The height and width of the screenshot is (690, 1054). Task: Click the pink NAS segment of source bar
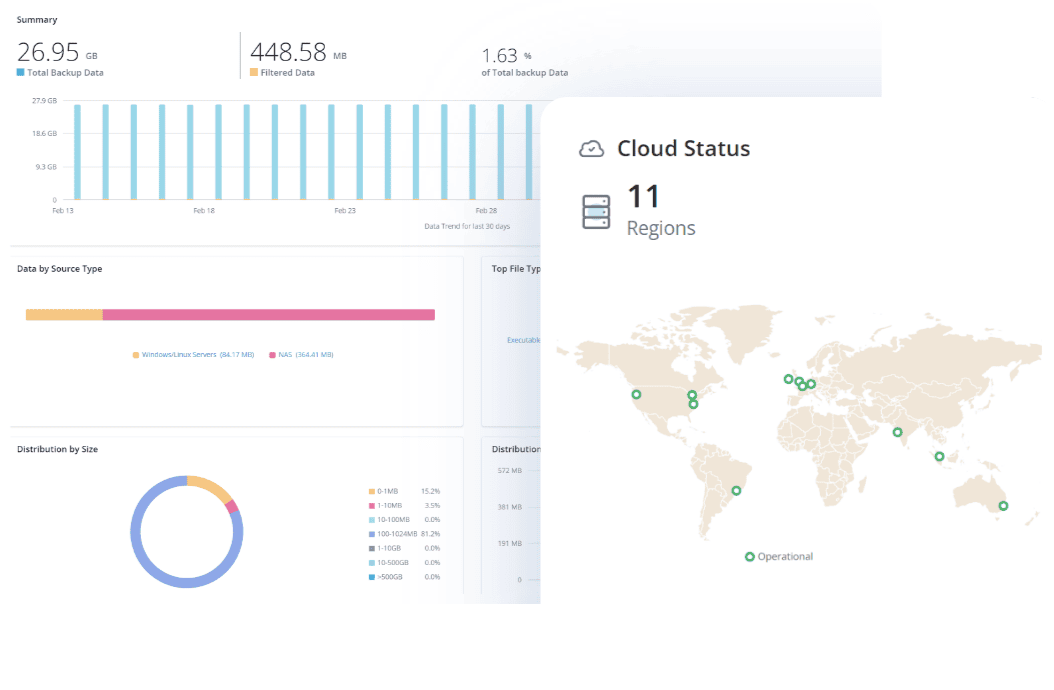(x=269, y=315)
